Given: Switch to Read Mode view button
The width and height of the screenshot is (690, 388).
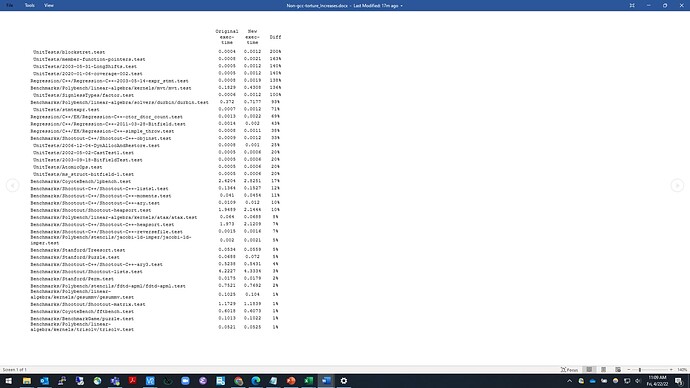Looking at the screenshot, I should pyautogui.click(x=589, y=370).
